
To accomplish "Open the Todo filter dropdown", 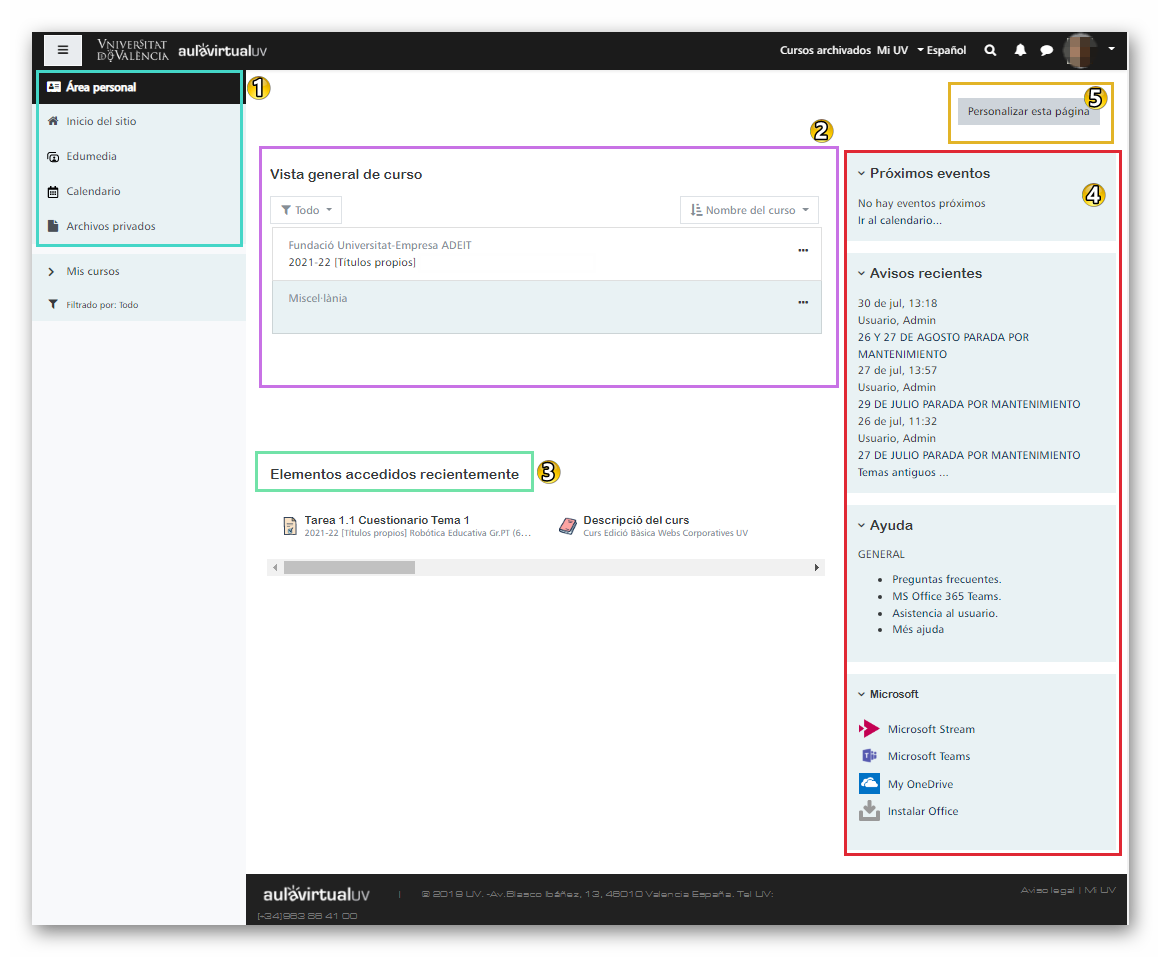I will pos(306,210).
